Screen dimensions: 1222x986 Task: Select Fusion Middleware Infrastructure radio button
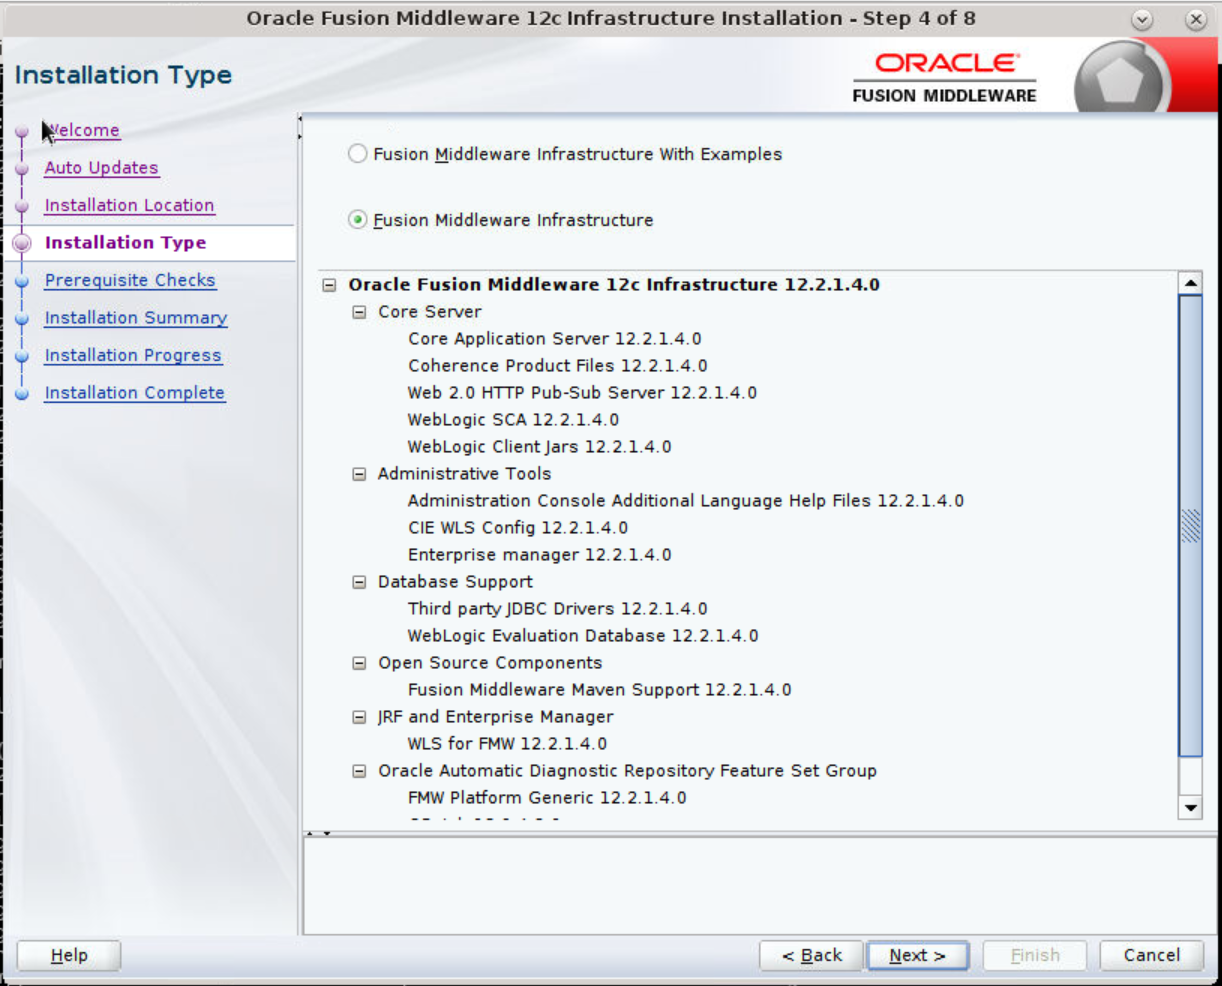tap(357, 220)
